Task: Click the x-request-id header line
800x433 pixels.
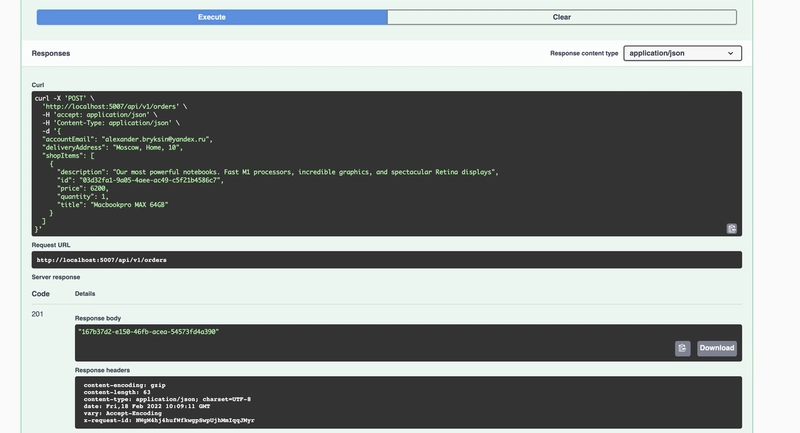Action: tap(169, 420)
